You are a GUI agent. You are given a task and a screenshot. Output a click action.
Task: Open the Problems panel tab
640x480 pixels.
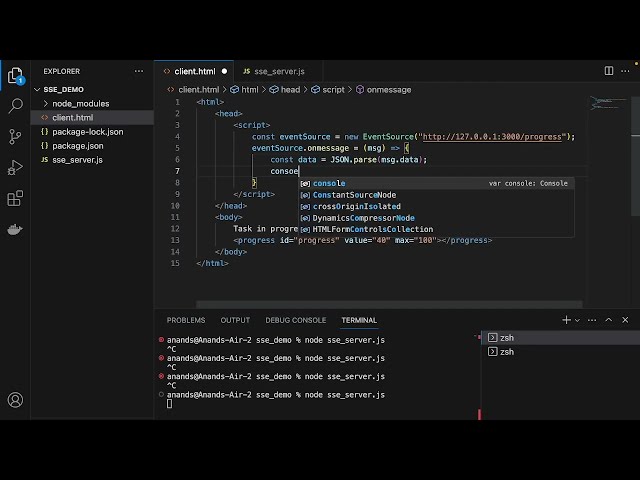click(186, 320)
